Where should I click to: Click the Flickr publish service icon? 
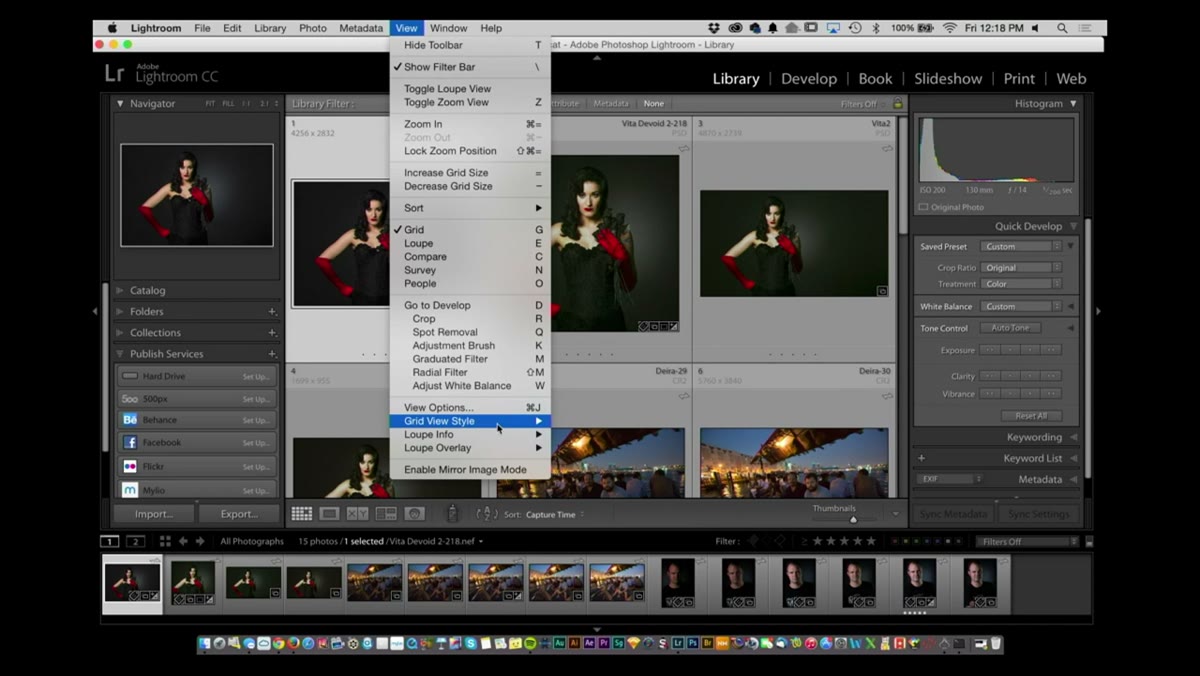130,466
